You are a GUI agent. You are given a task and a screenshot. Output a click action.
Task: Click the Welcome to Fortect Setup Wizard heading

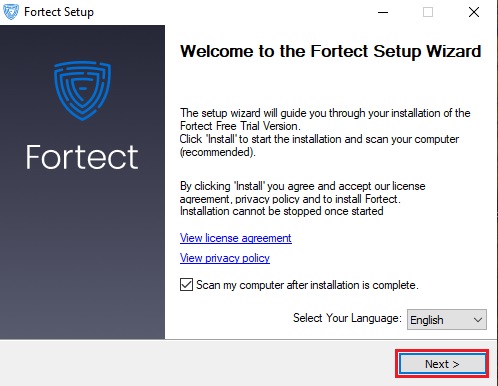pyautogui.click(x=331, y=51)
